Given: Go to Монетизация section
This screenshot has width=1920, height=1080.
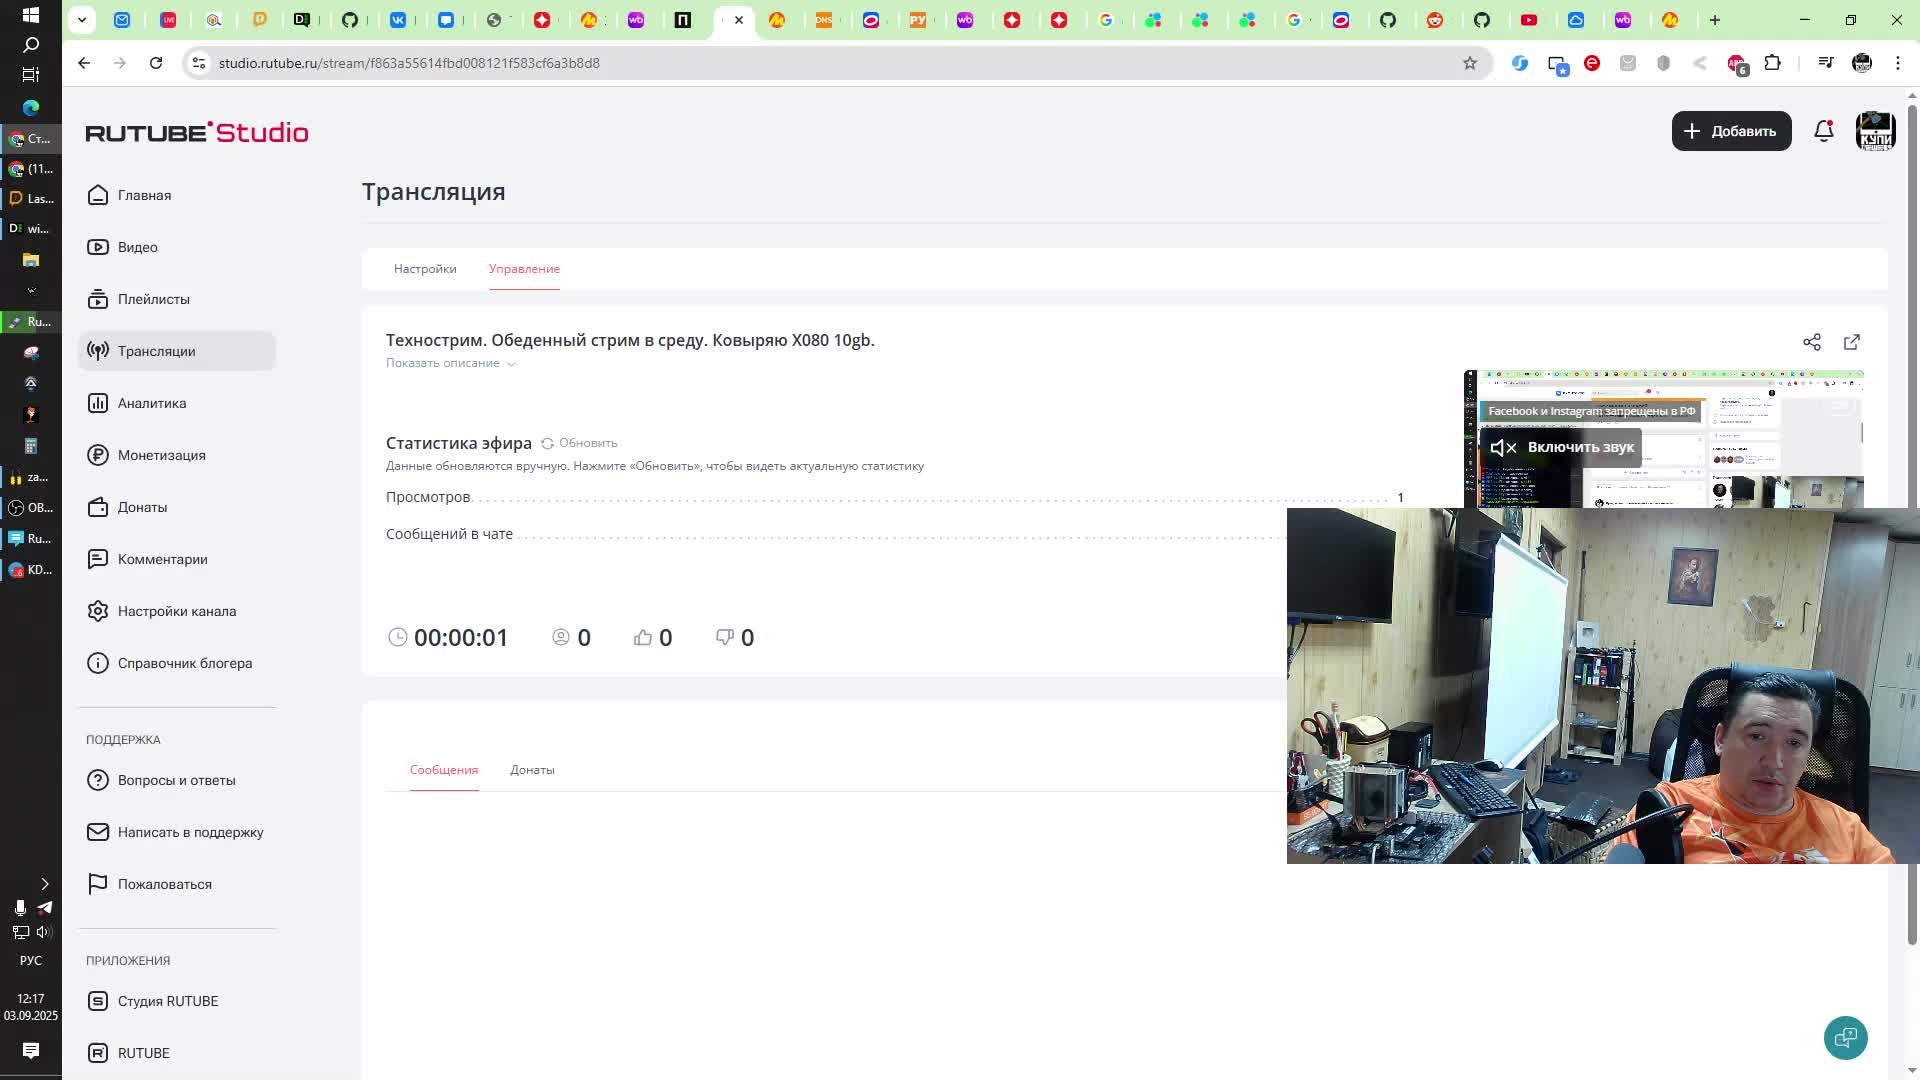Looking at the screenshot, I should tap(161, 455).
